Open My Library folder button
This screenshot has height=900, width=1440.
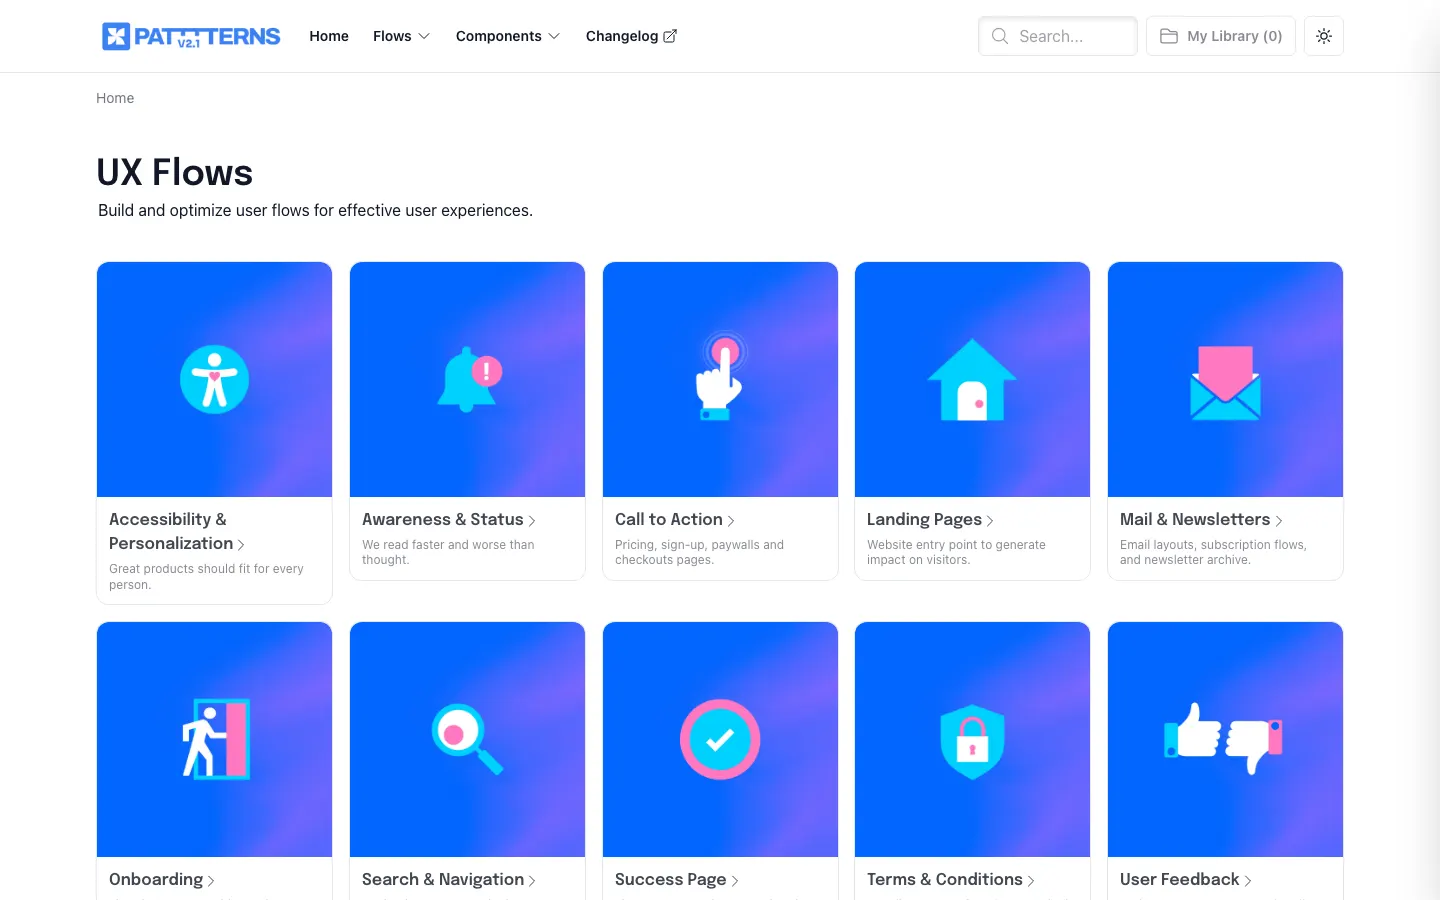pos(1220,36)
